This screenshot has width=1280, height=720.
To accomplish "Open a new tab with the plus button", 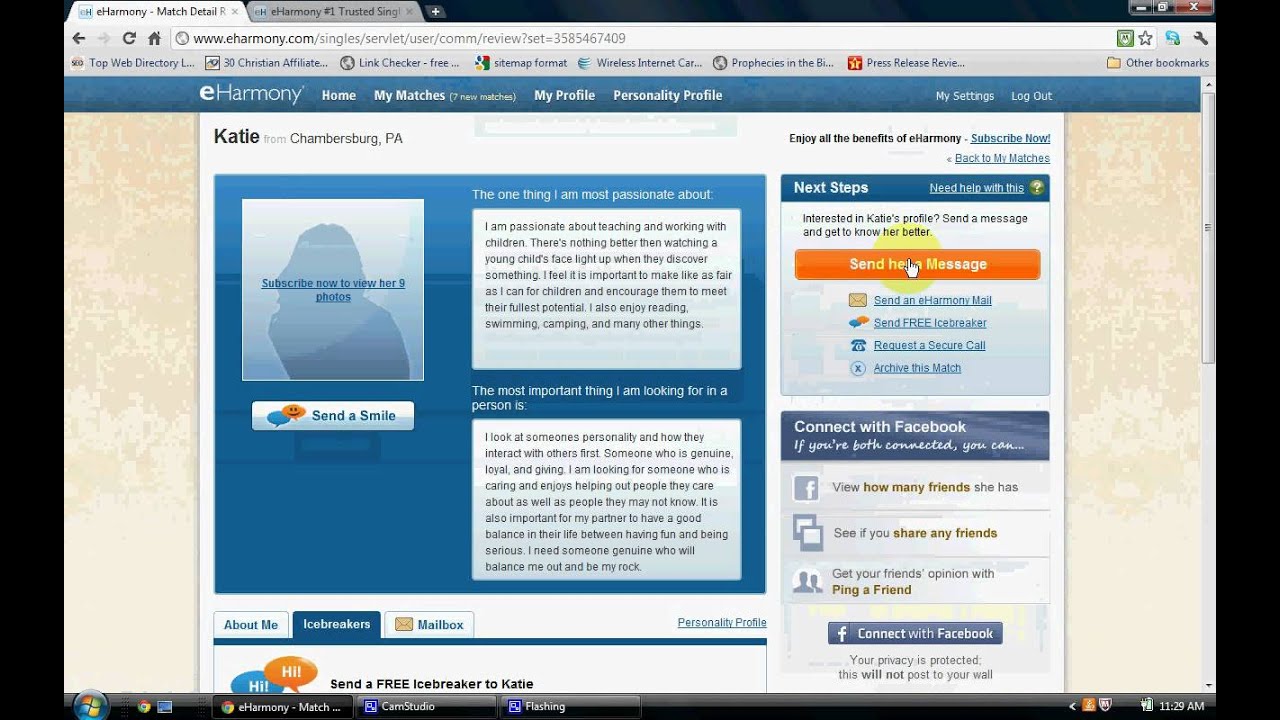I will 436,12.
